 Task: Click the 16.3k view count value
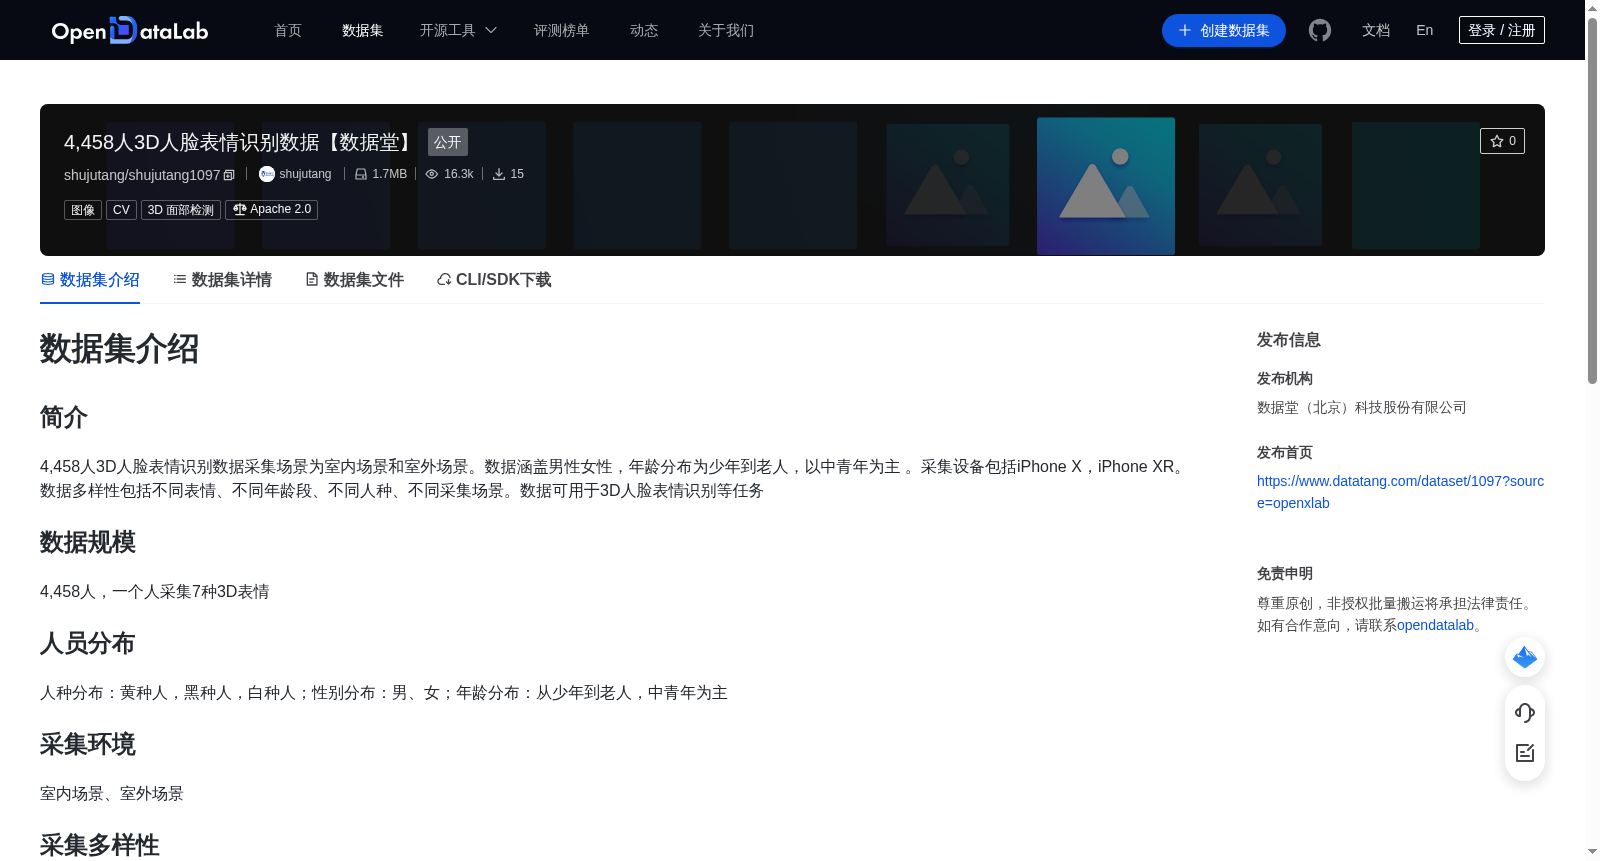(x=459, y=174)
